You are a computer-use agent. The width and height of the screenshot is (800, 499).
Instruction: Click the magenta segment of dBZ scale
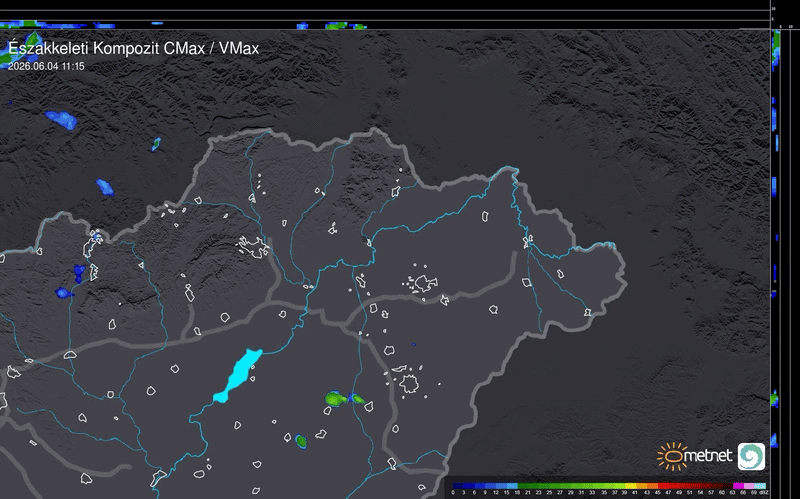pos(738,486)
